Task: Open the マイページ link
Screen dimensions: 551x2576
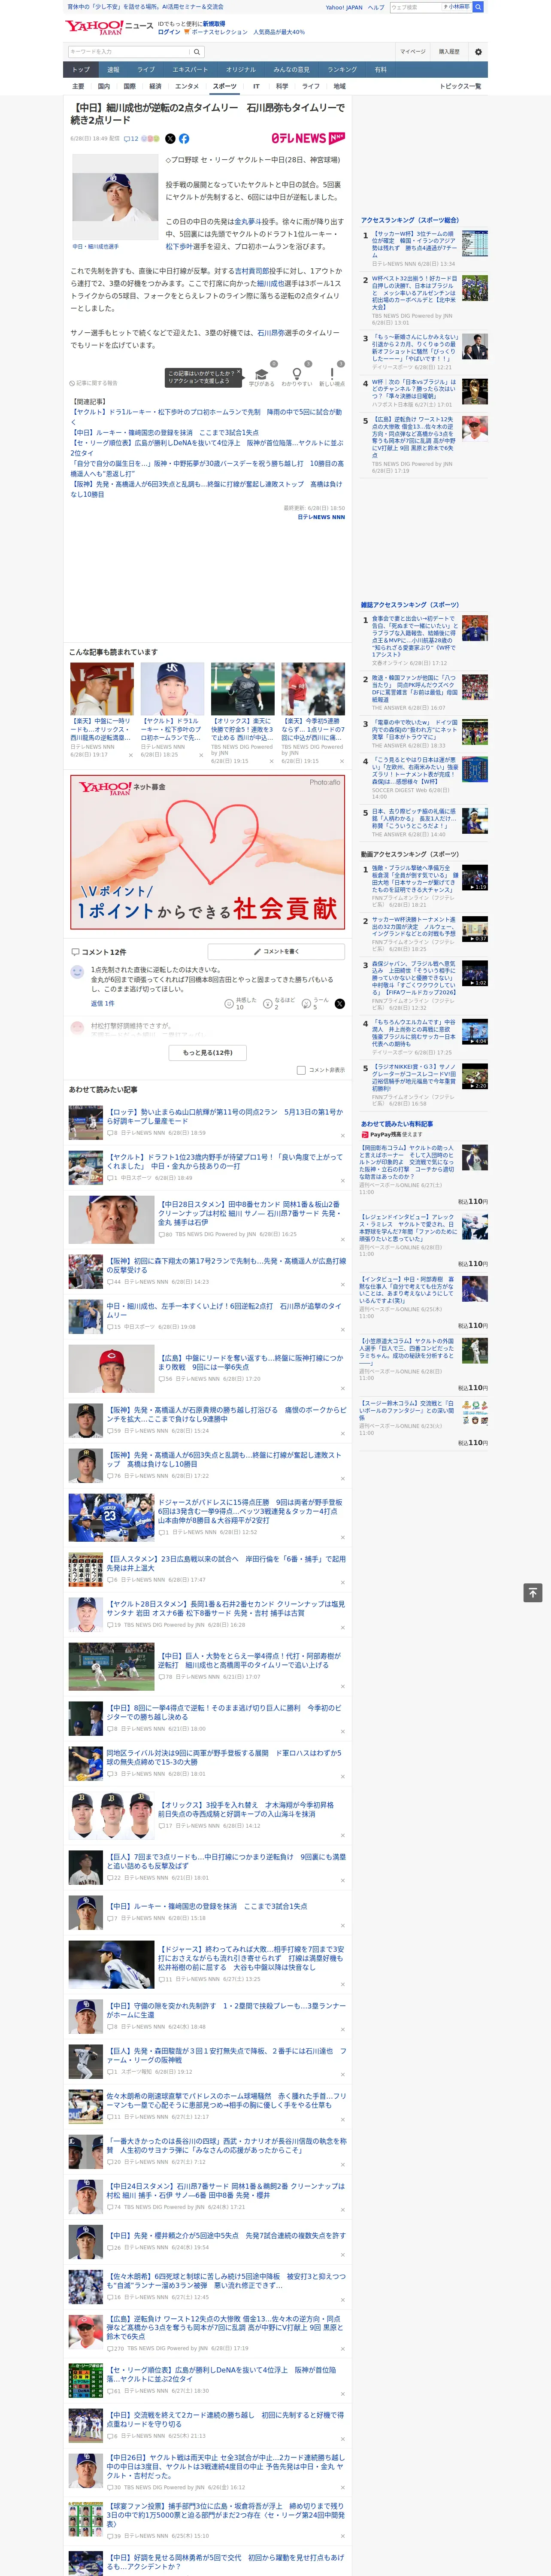Action: 413,52
